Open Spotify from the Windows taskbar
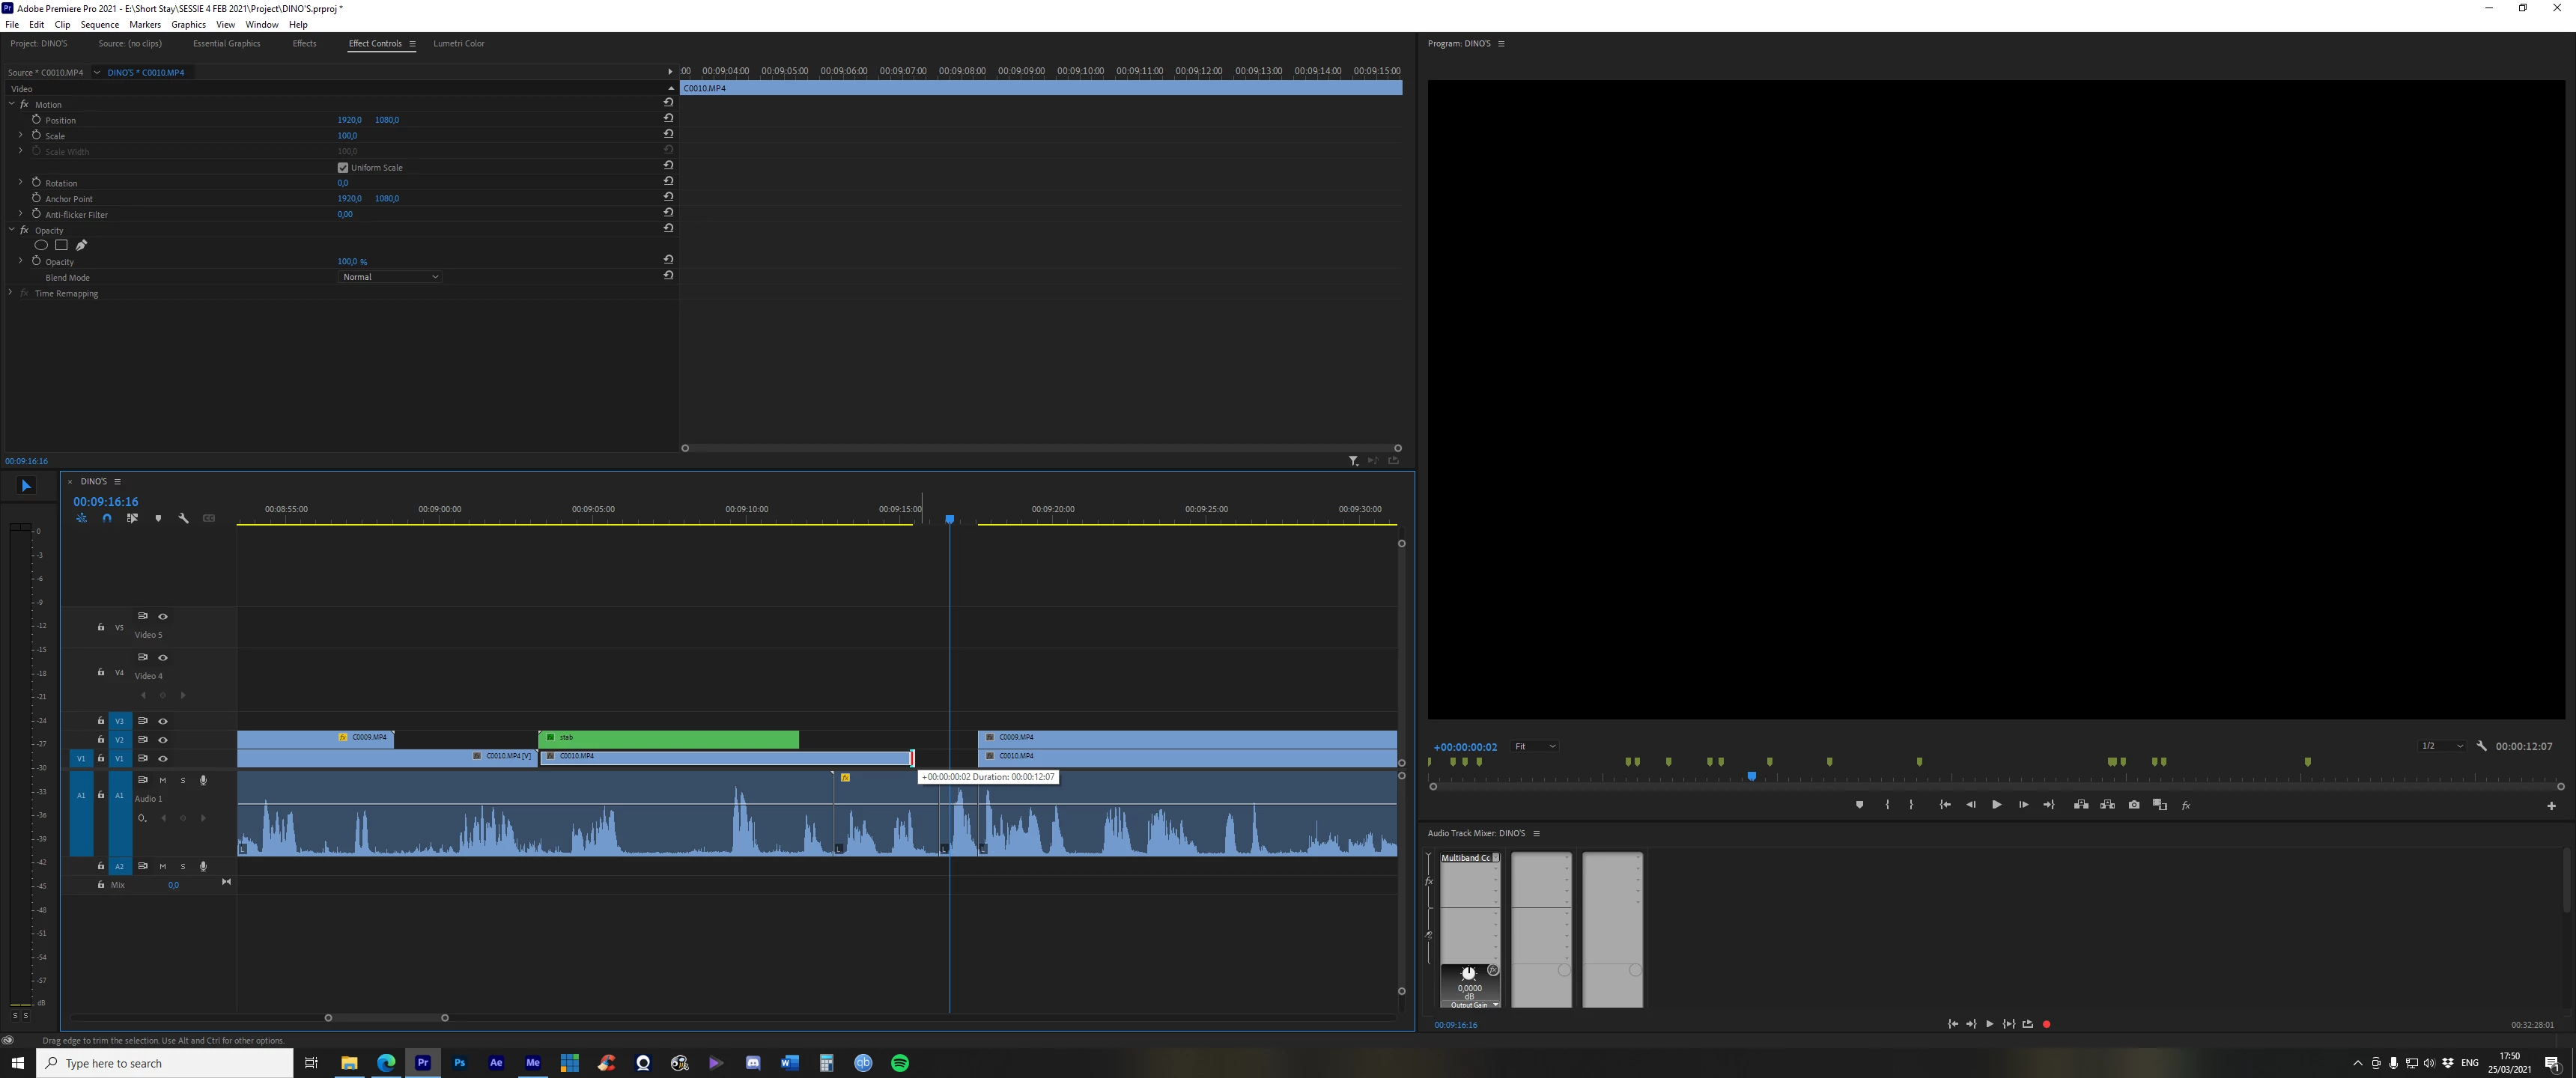The height and width of the screenshot is (1078, 2576). [x=900, y=1063]
